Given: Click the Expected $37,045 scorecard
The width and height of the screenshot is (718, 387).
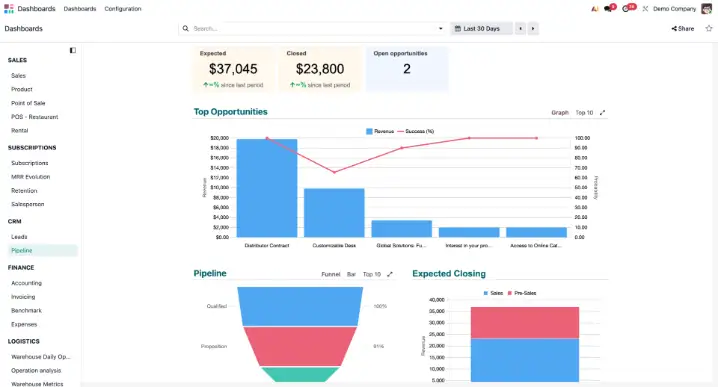Looking at the screenshot, I should (233, 69).
